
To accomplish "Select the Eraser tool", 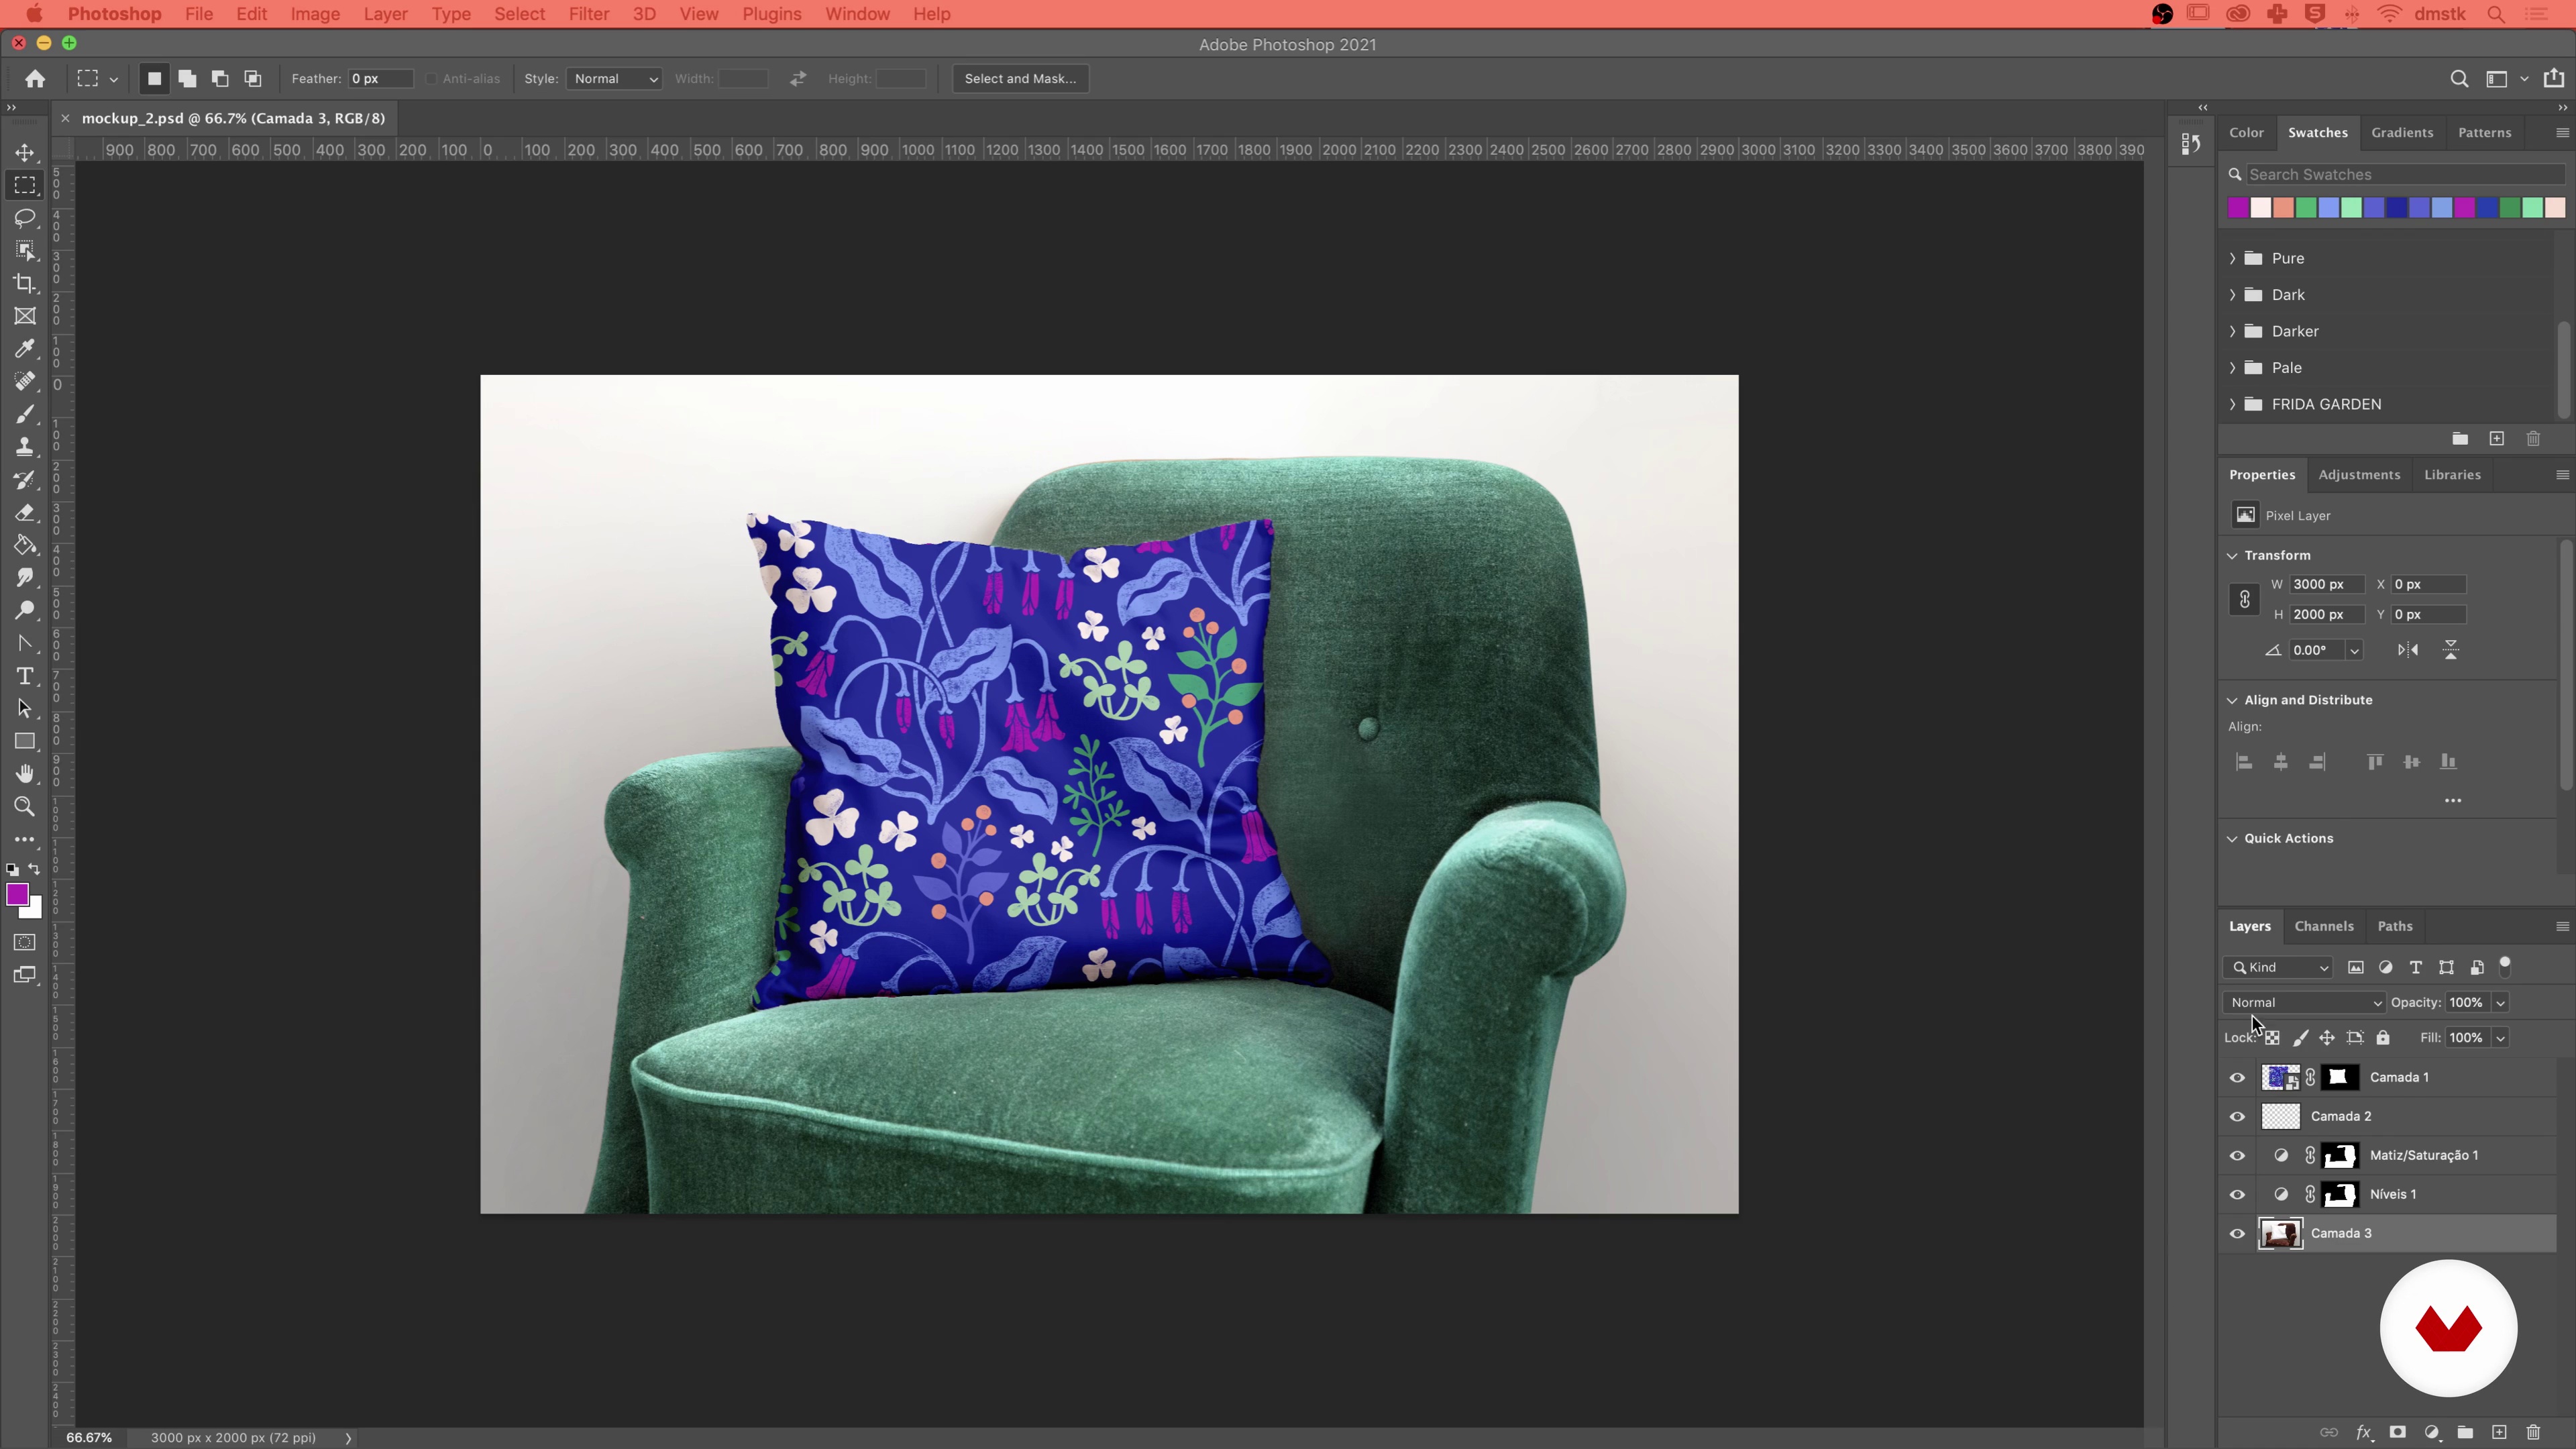I will (25, 513).
